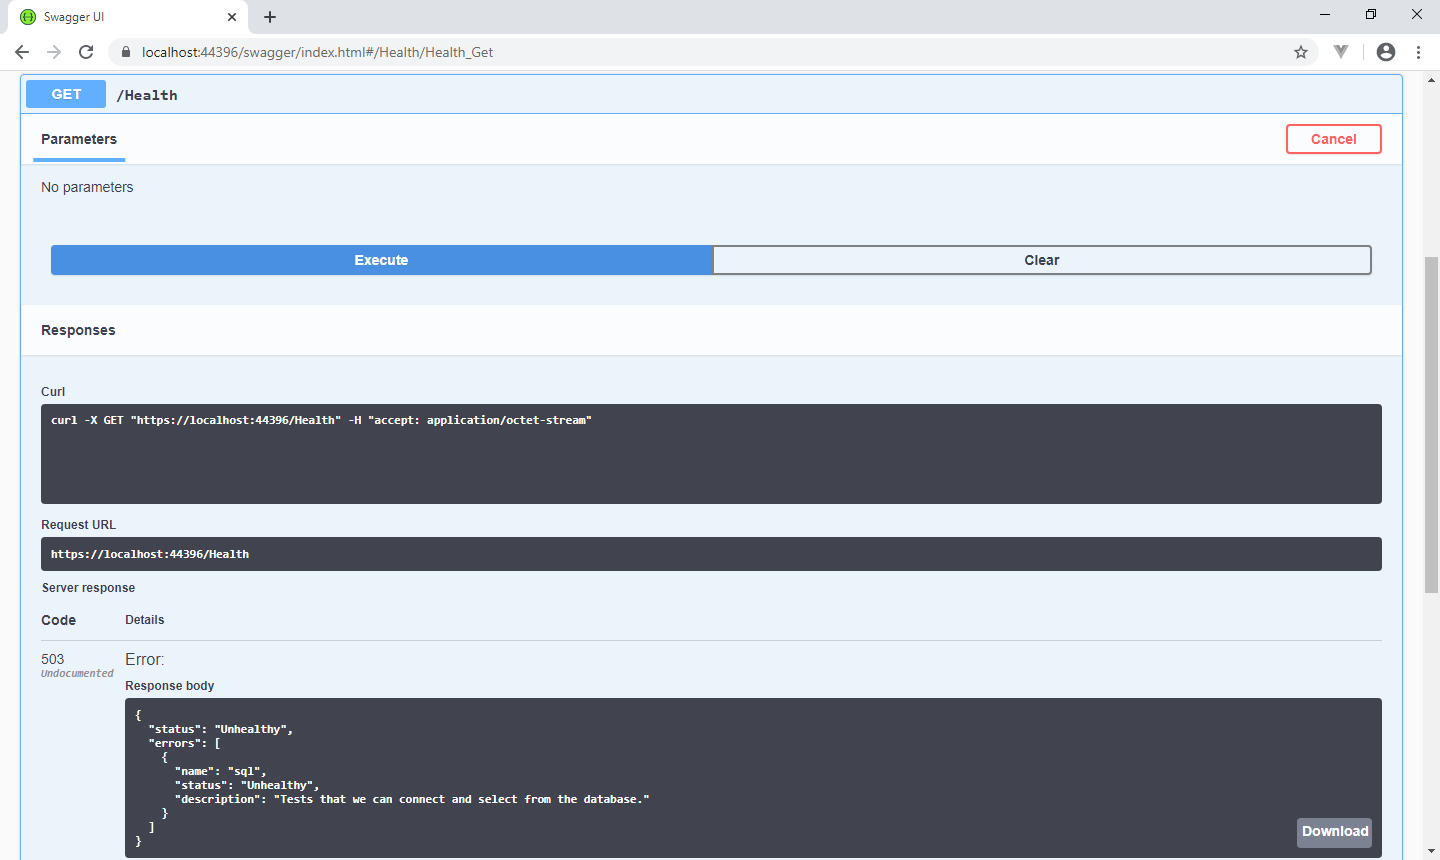Screen dimensions: 1440x860
Task: Bookmark the page using the star icon
Action: (1300, 51)
